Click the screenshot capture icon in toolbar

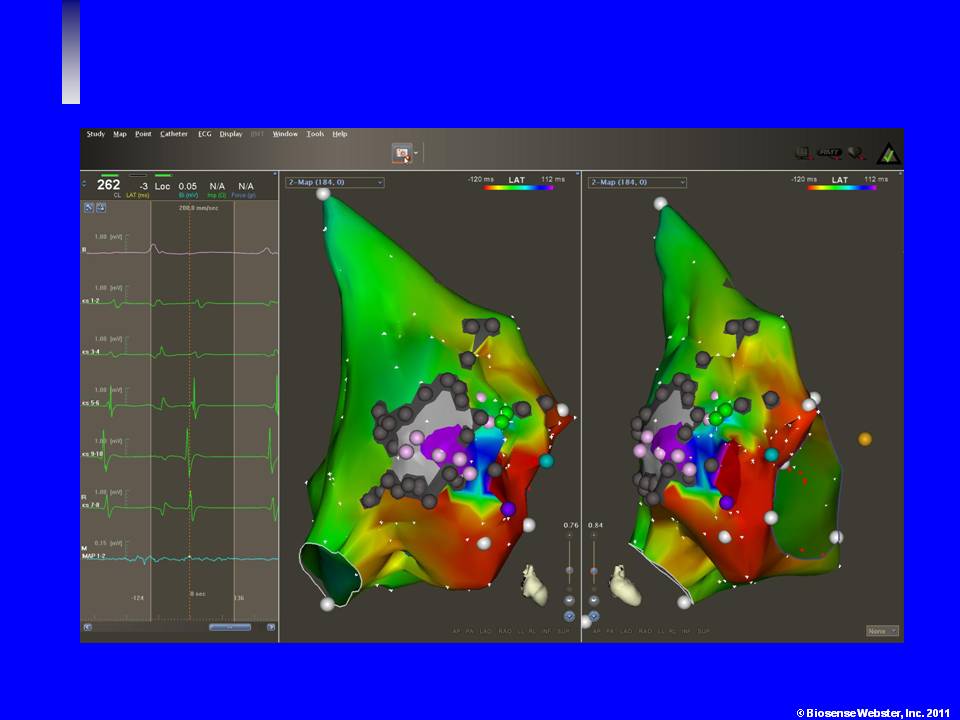403,153
